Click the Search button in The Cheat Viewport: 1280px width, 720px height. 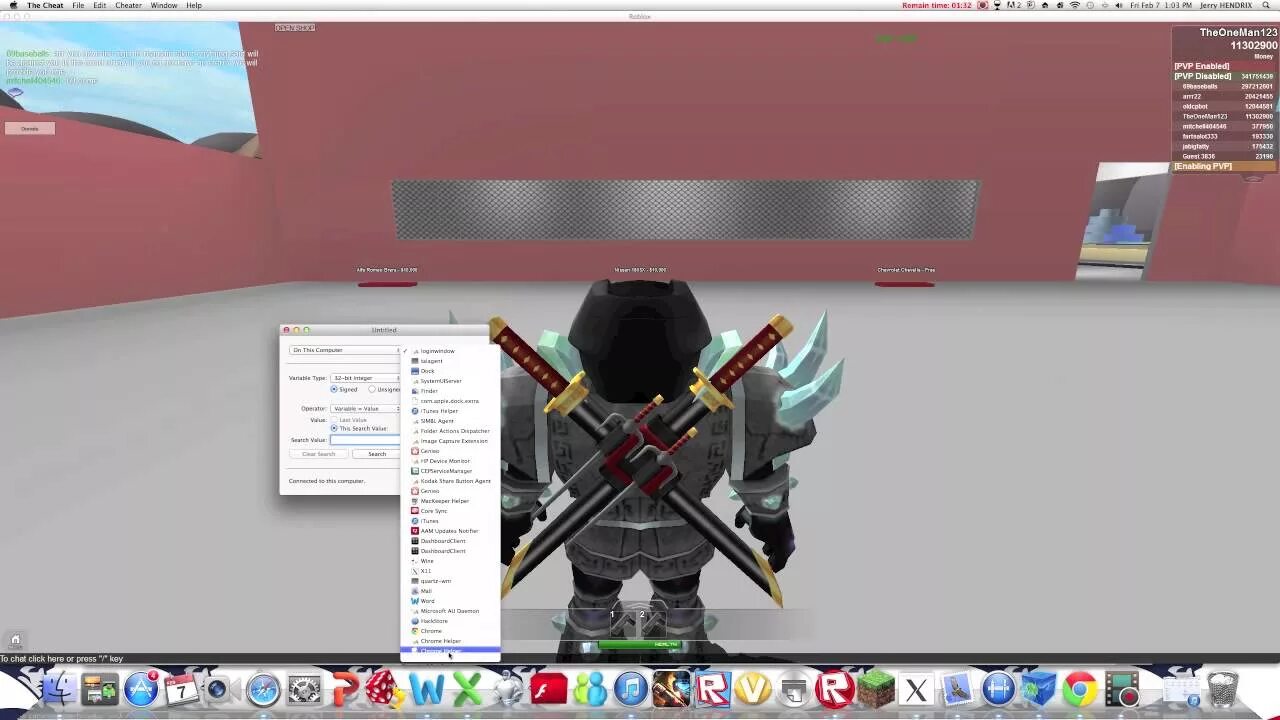pos(377,454)
